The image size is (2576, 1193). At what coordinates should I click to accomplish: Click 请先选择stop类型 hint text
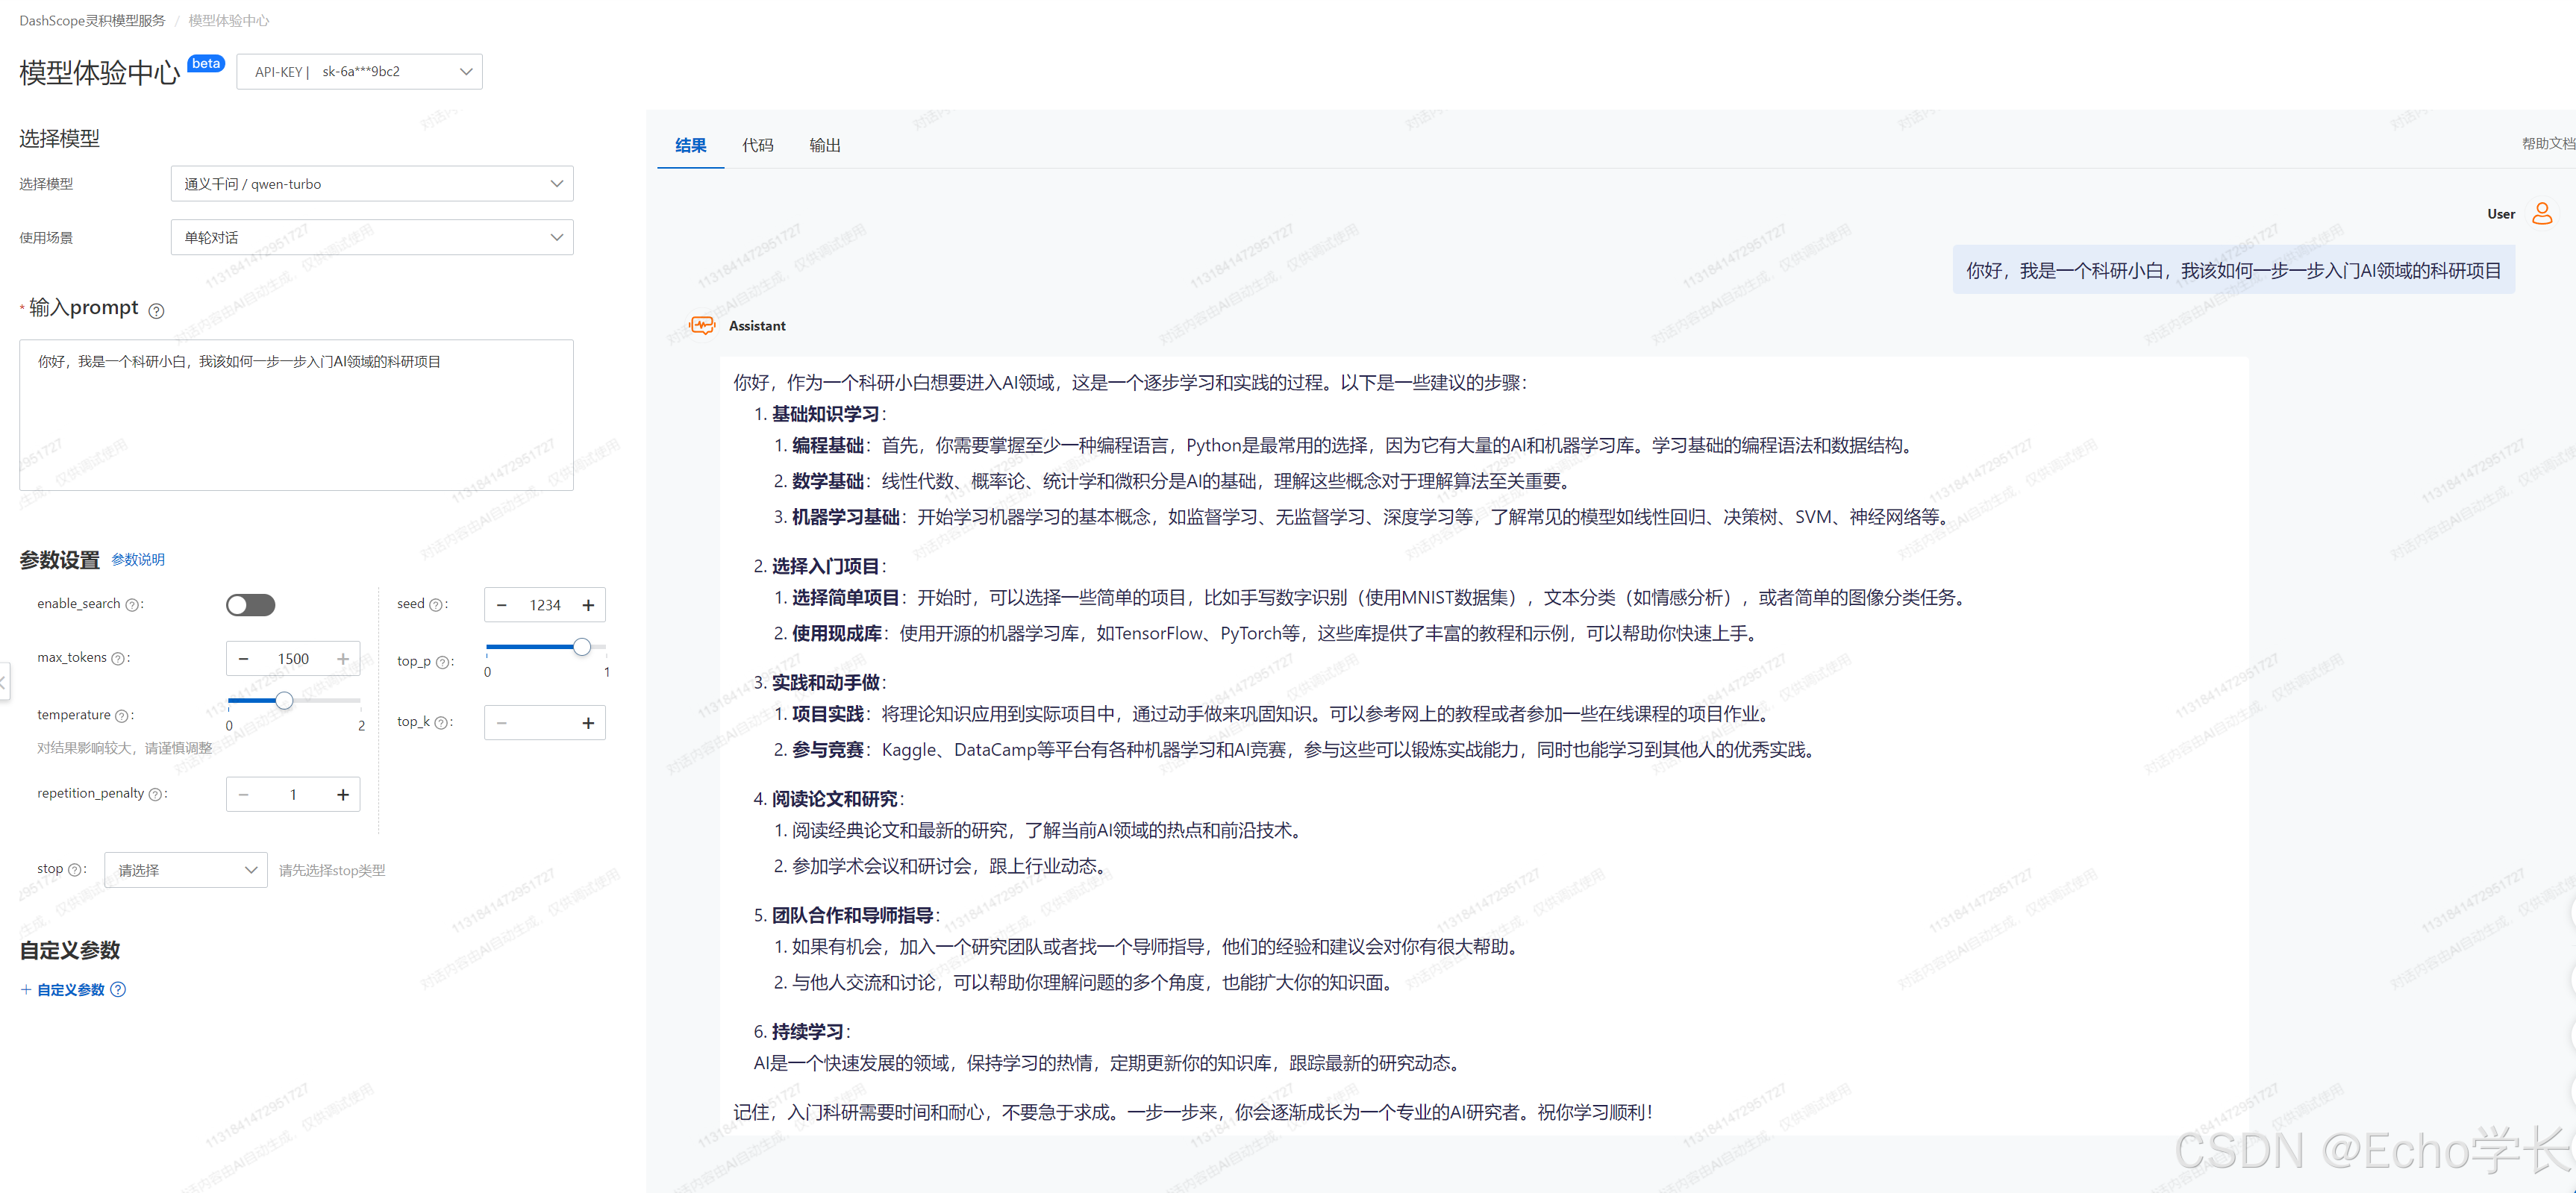point(332,870)
